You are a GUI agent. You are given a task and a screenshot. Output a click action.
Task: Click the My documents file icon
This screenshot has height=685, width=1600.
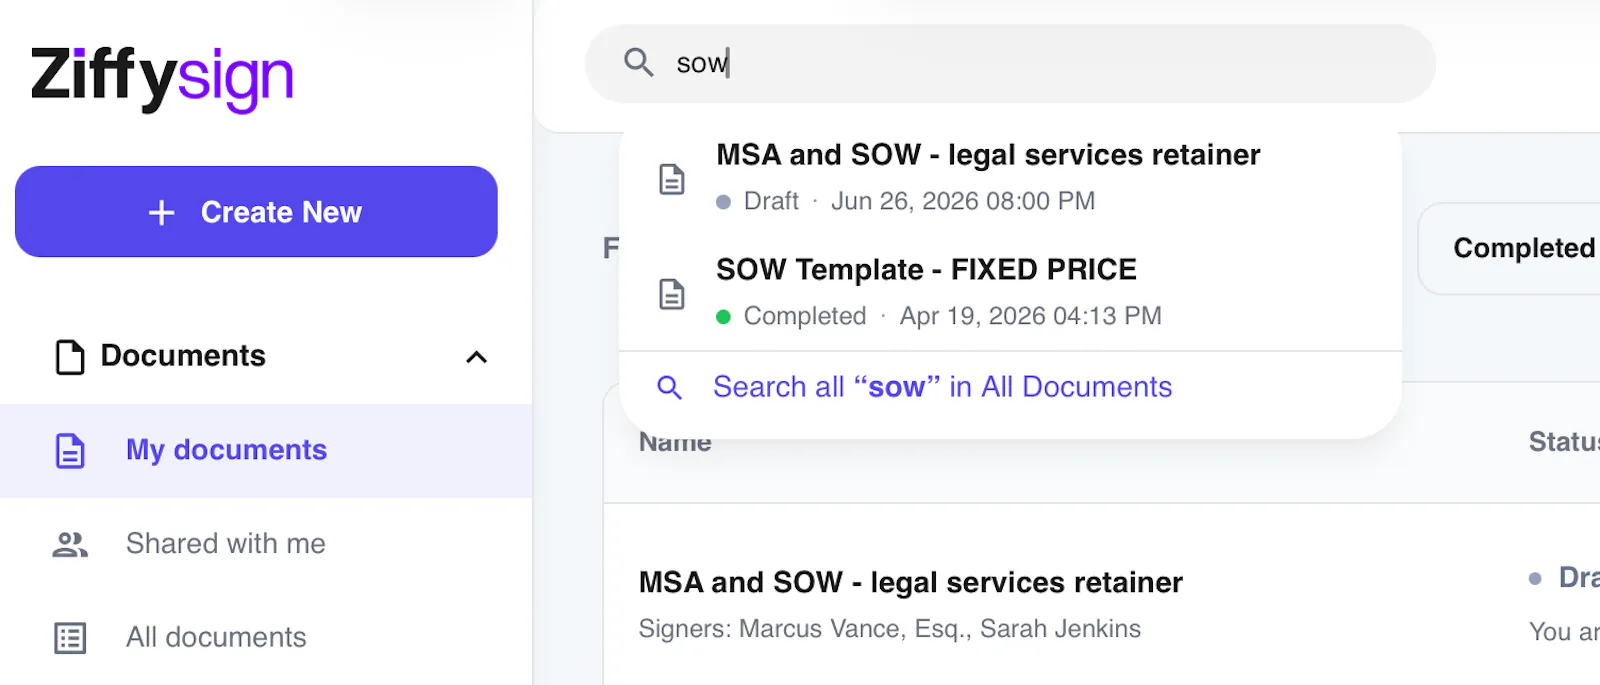tap(70, 451)
